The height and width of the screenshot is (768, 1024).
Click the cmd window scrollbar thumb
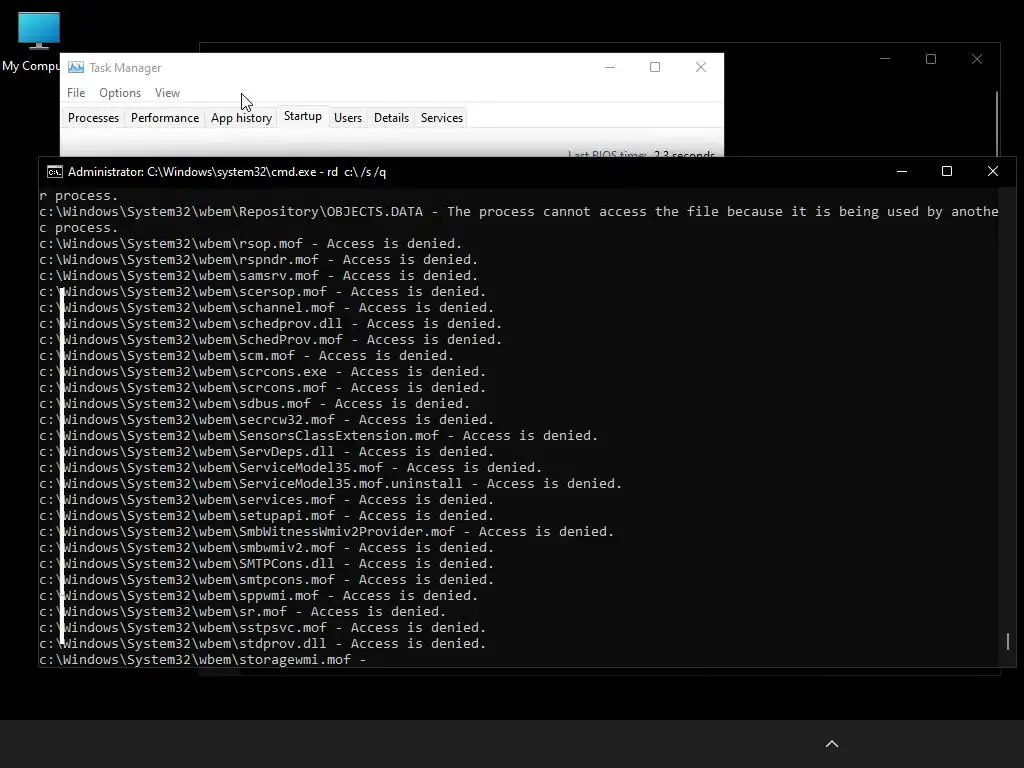click(1008, 641)
